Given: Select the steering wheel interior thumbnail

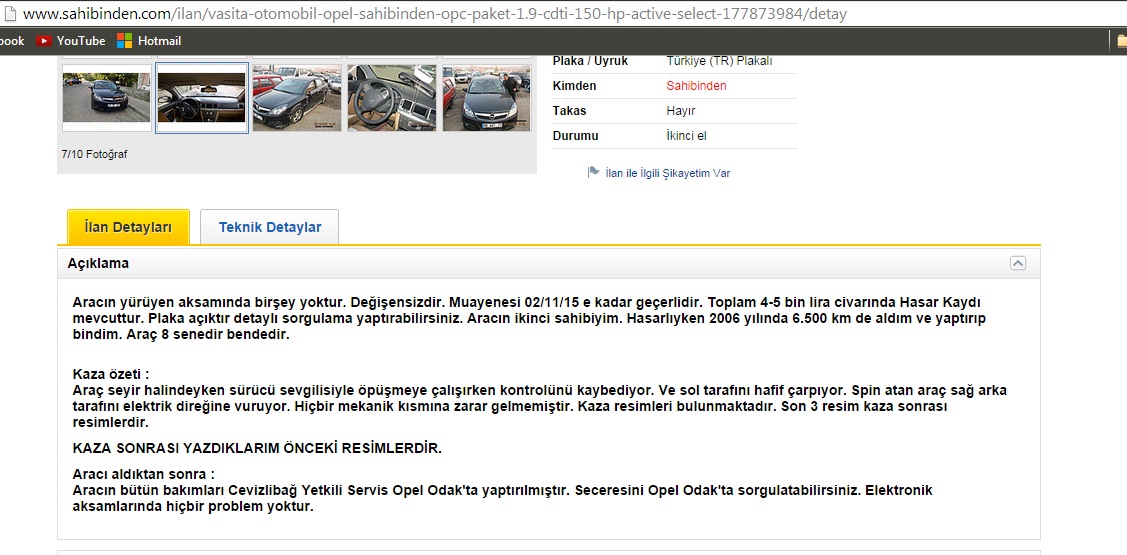Looking at the screenshot, I should pos(392,98).
